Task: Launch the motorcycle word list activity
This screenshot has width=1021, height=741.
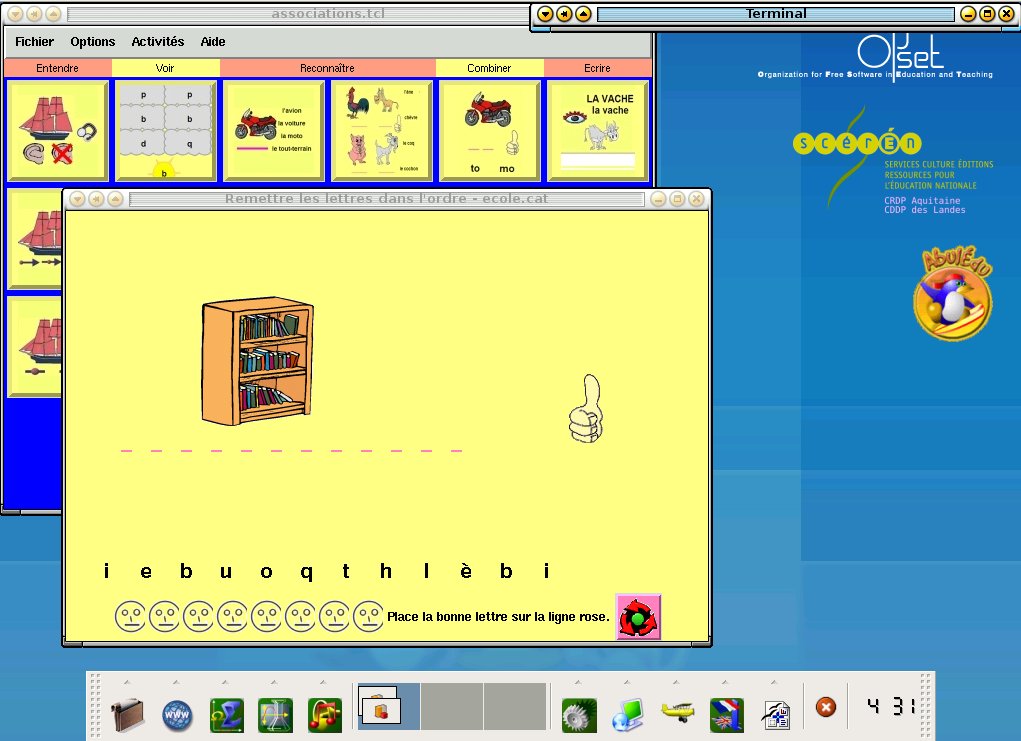Action: [274, 131]
